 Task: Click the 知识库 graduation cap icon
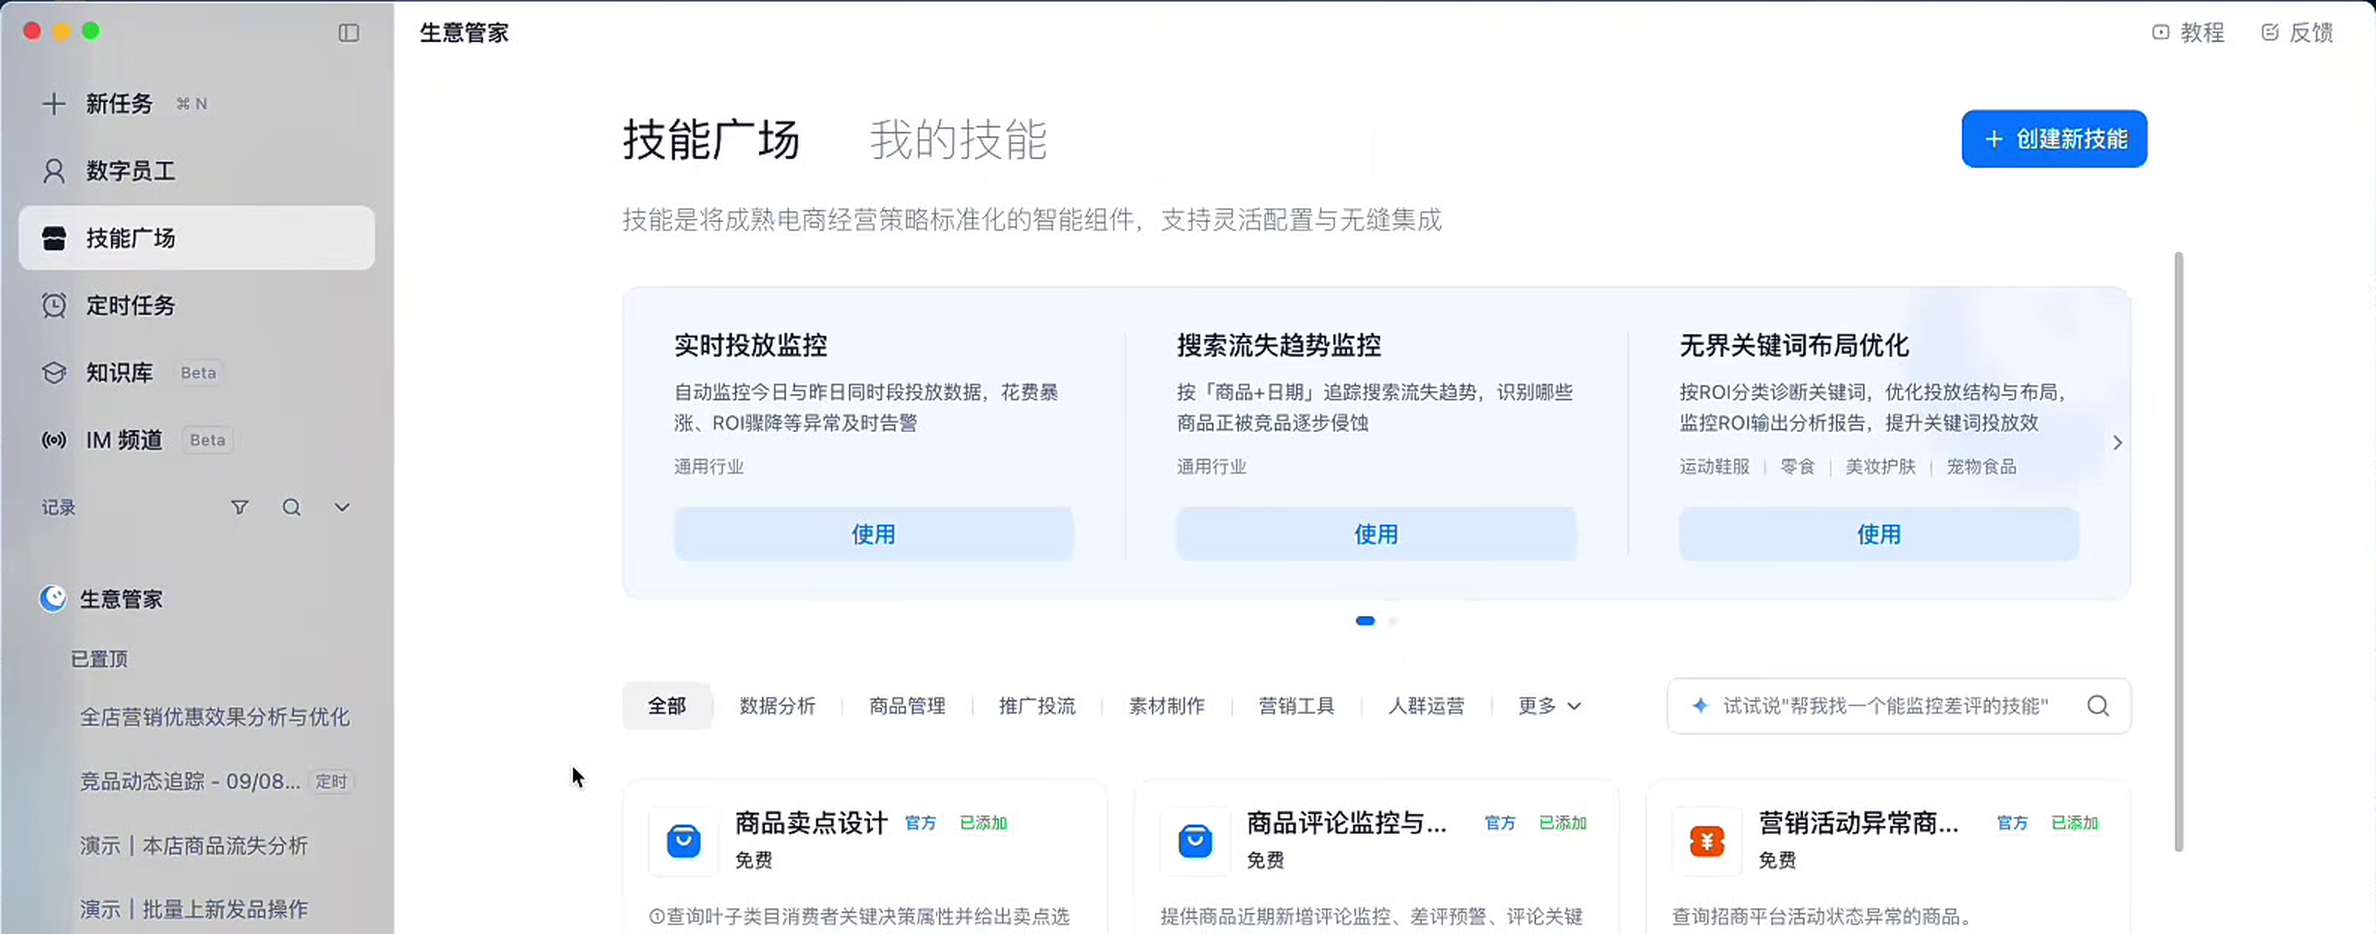click(x=54, y=373)
